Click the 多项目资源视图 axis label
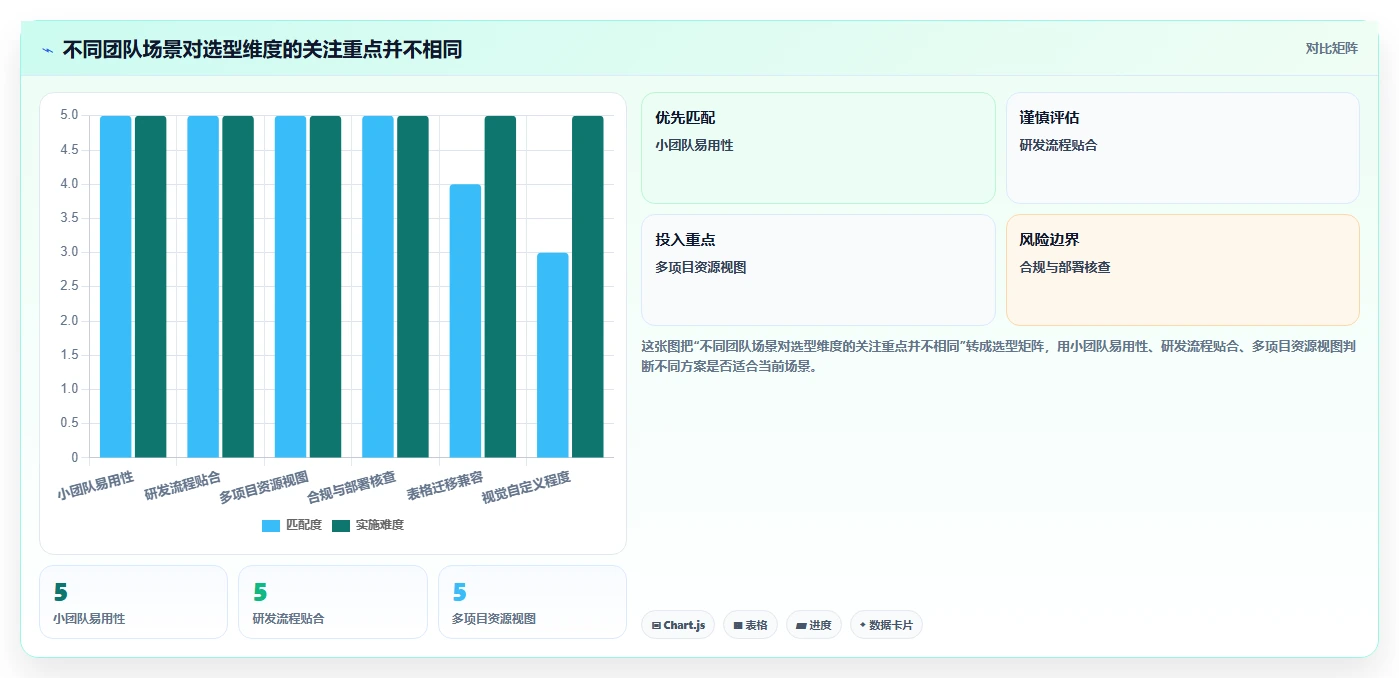 point(264,488)
